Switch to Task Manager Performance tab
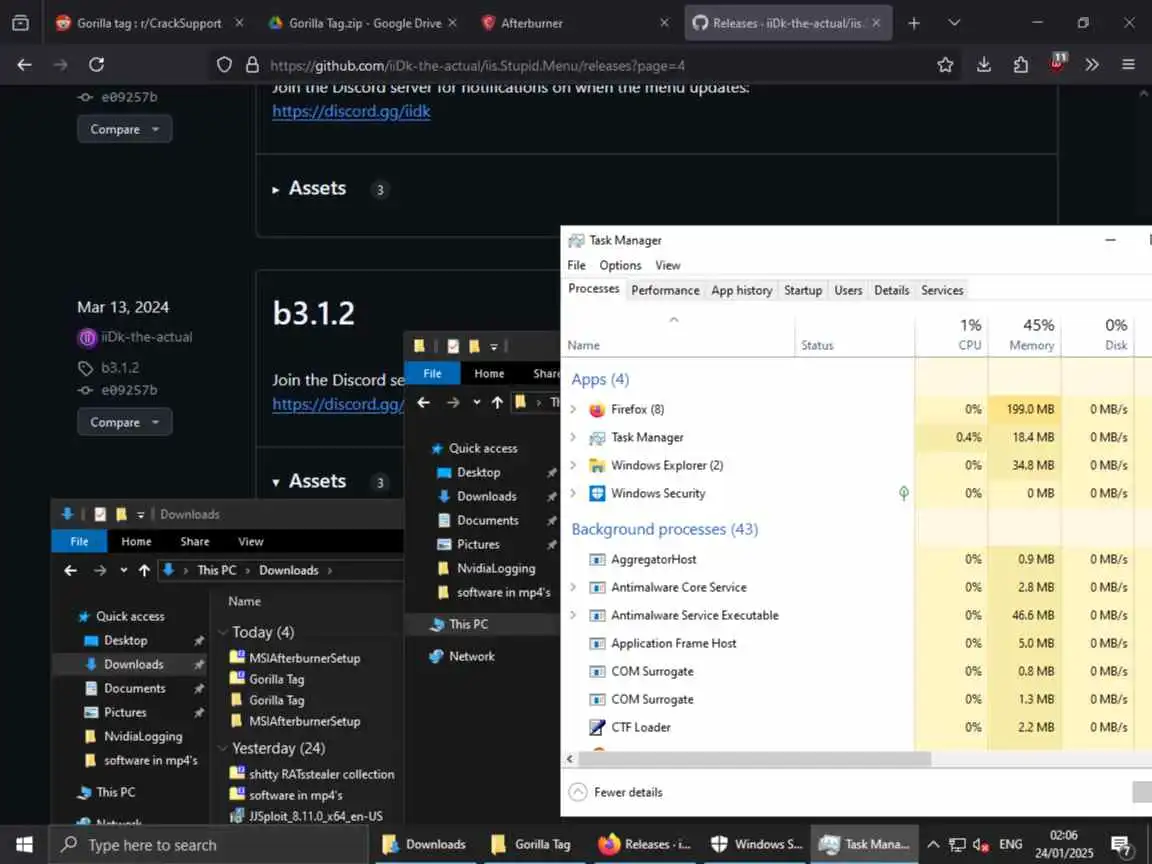This screenshot has width=1152, height=864. coord(665,290)
